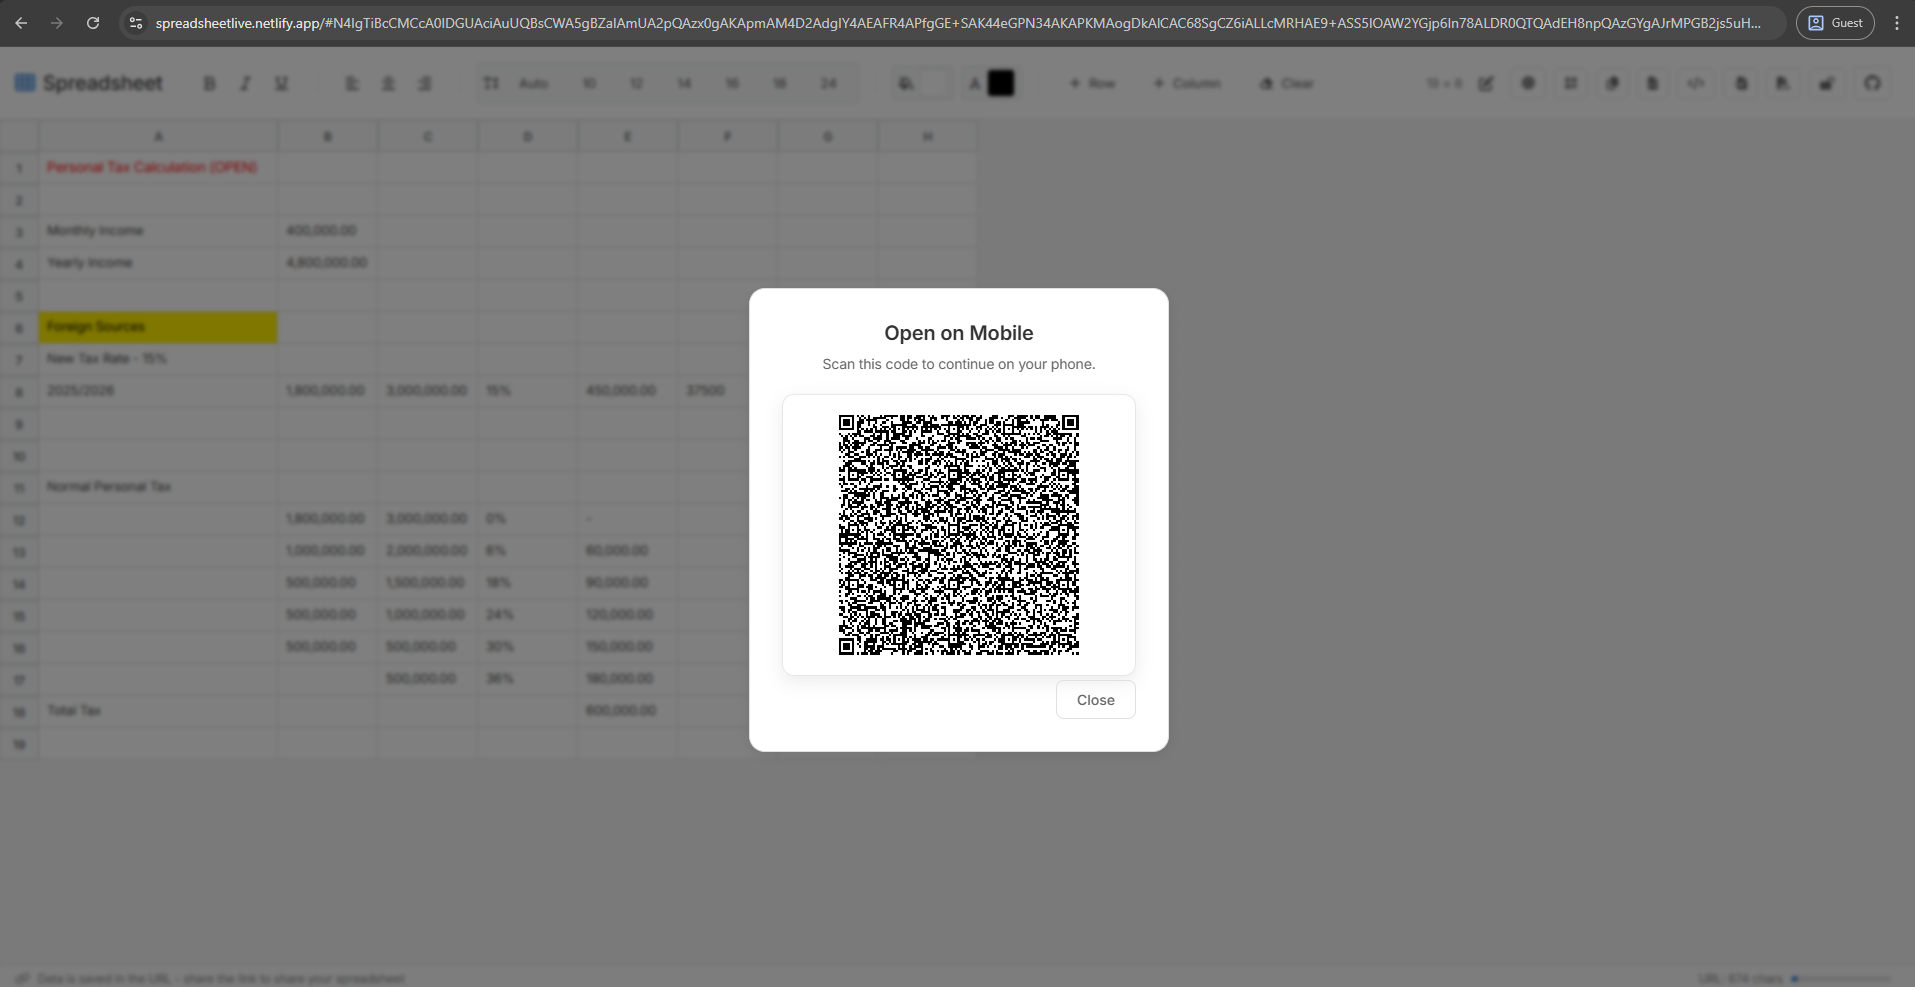
Task: Select the 2025/2026 cell
Action: [x=158, y=391]
